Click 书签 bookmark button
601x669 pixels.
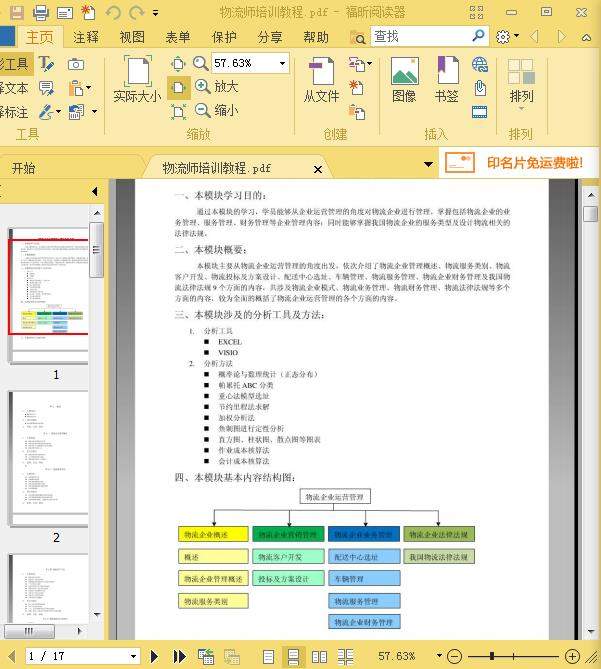(x=447, y=80)
